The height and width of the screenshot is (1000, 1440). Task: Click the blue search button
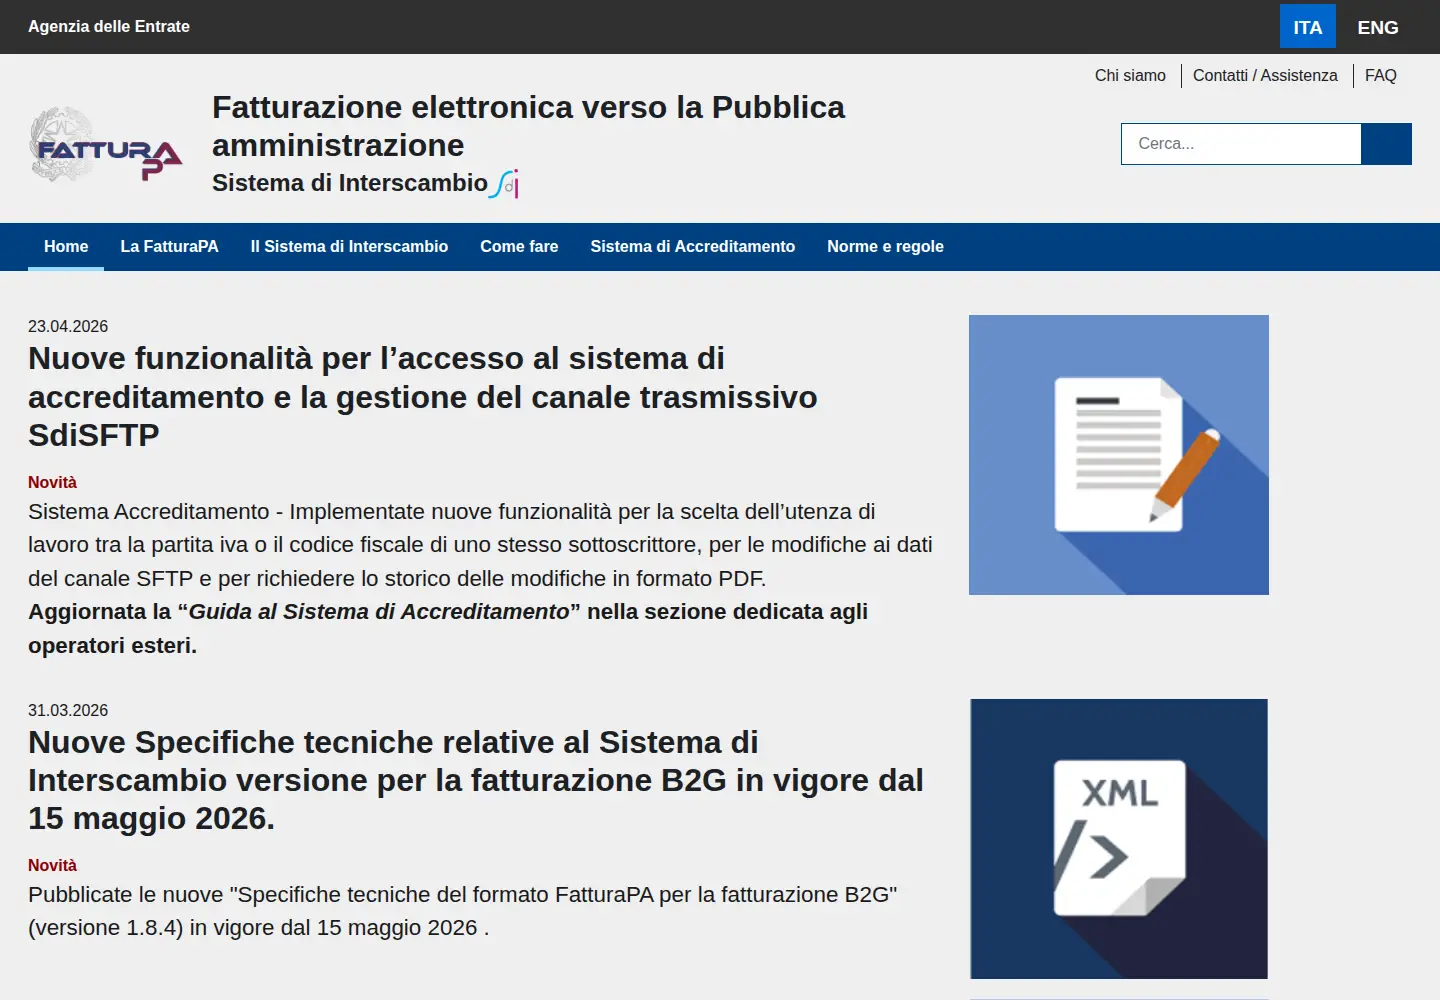[x=1386, y=144]
